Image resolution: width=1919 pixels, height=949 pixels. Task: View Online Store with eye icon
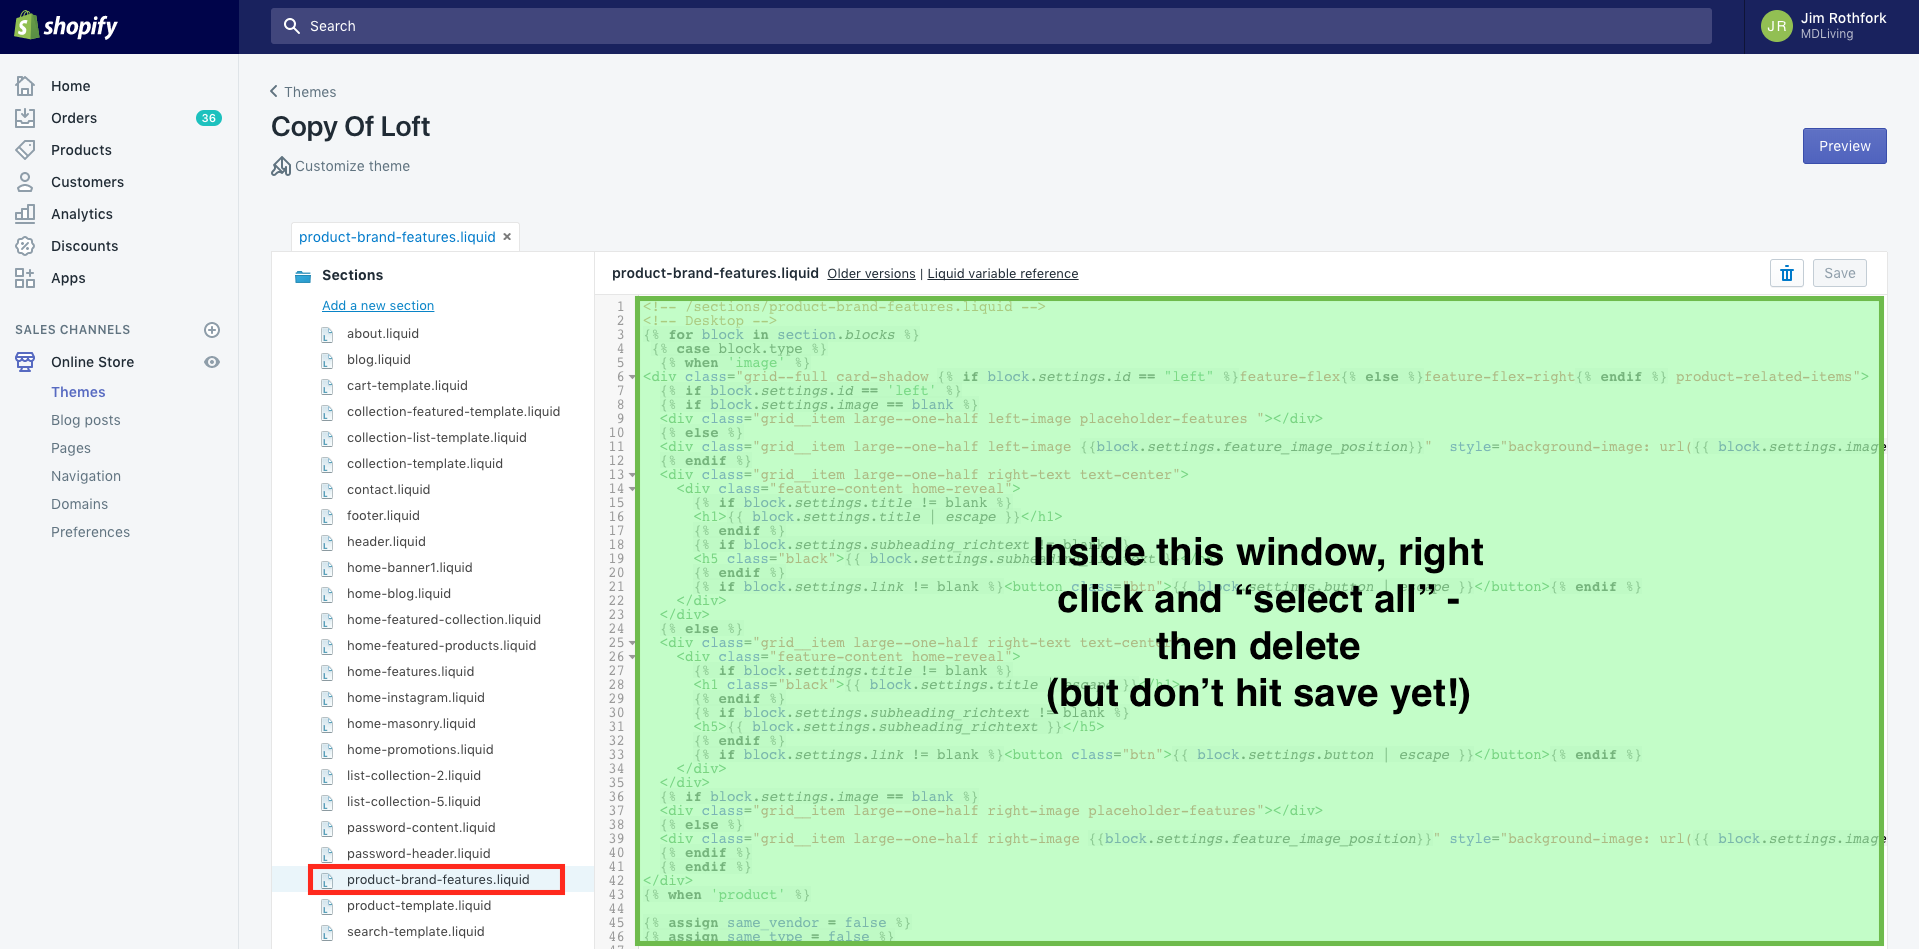[212, 362]
